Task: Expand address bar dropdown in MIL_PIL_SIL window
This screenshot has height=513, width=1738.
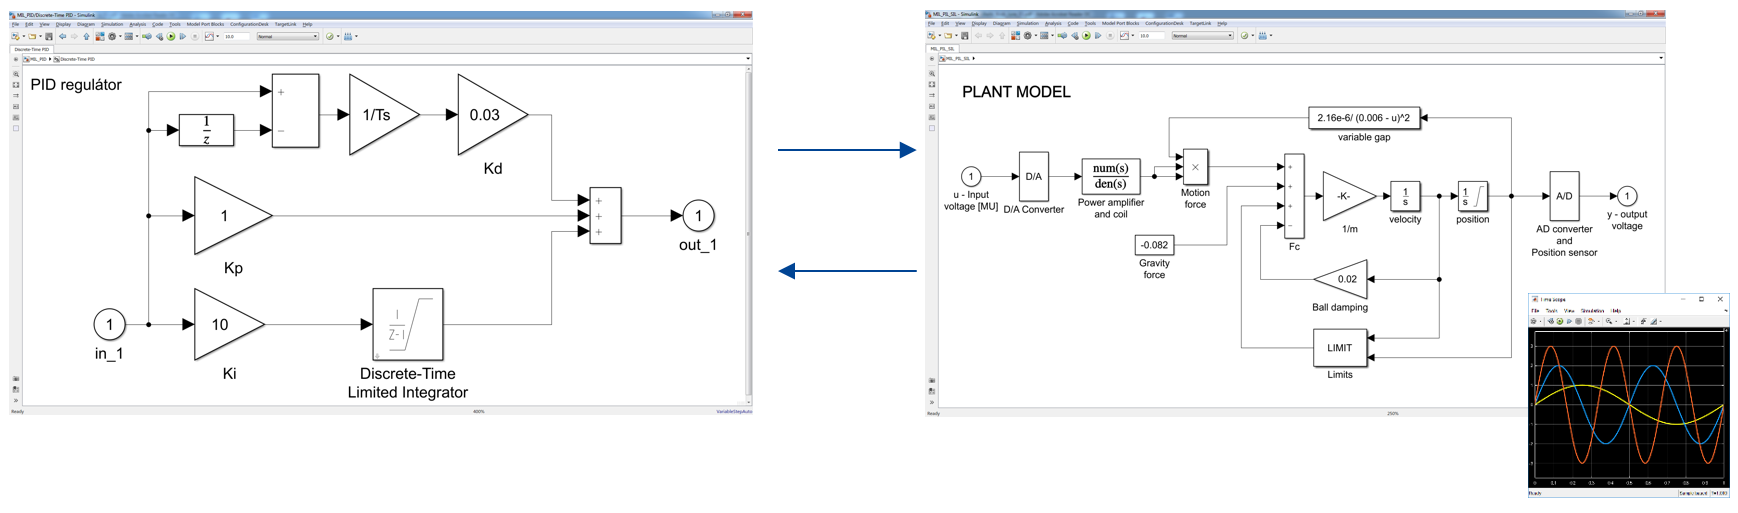Action: coord(1661,58)
